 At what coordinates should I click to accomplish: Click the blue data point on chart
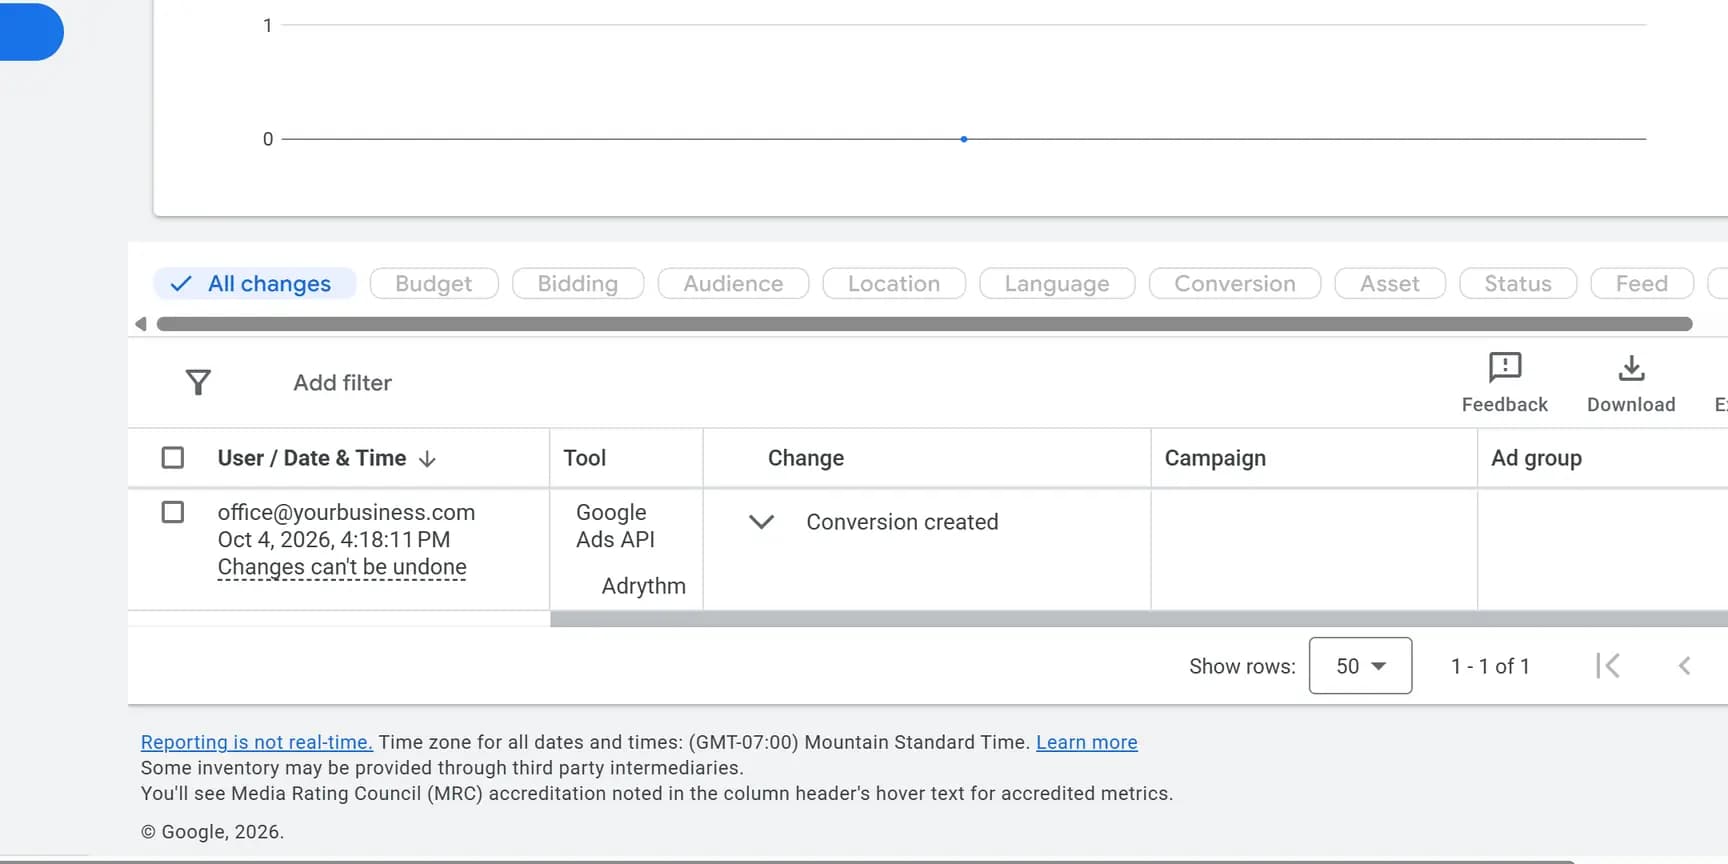pyautogui.click(x=964, y=139)
